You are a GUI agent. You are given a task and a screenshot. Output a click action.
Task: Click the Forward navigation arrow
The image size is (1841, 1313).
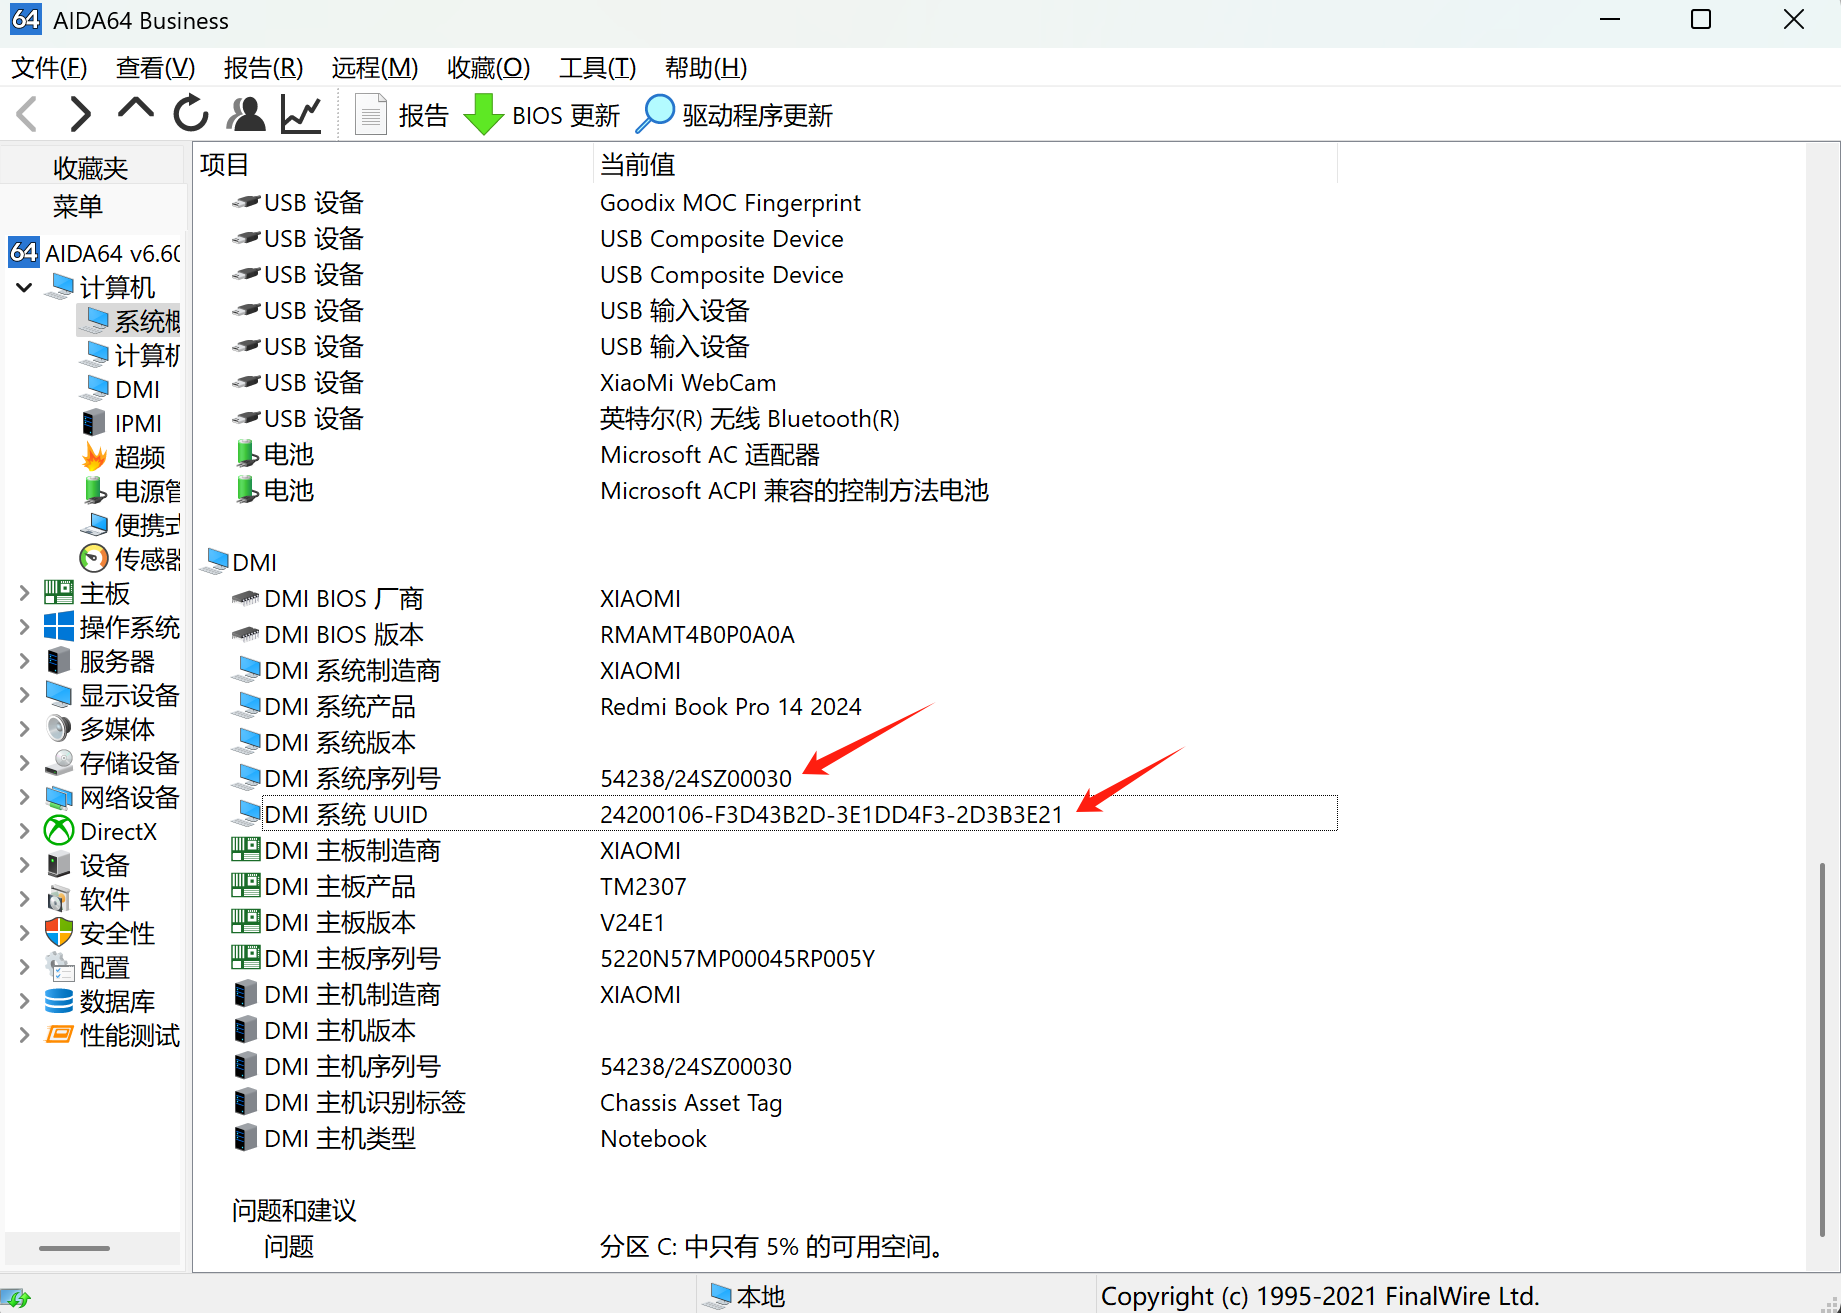[81, 114]
